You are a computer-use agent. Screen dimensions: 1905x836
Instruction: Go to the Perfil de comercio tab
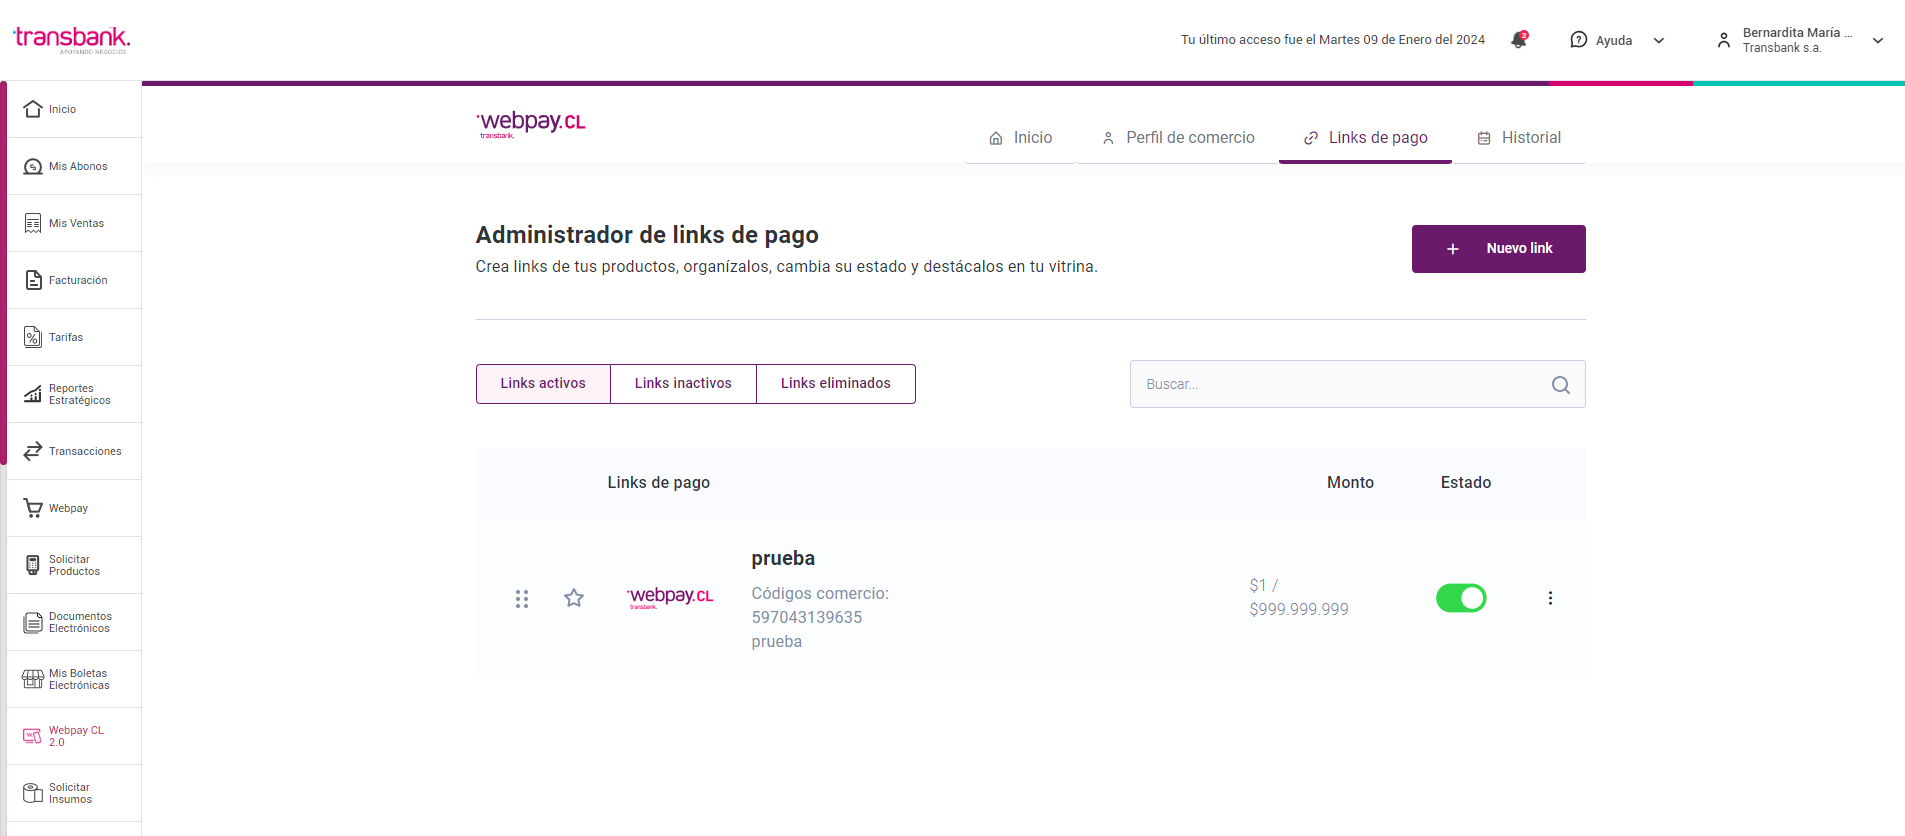tap(1178, 138)
